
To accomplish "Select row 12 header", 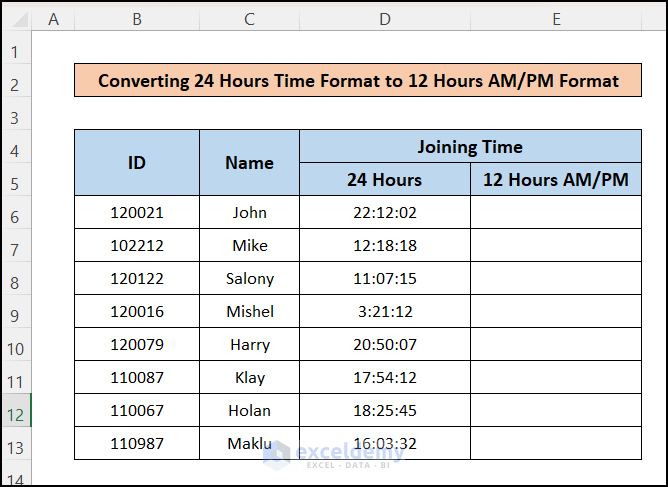I will click(x=16, y=410).
